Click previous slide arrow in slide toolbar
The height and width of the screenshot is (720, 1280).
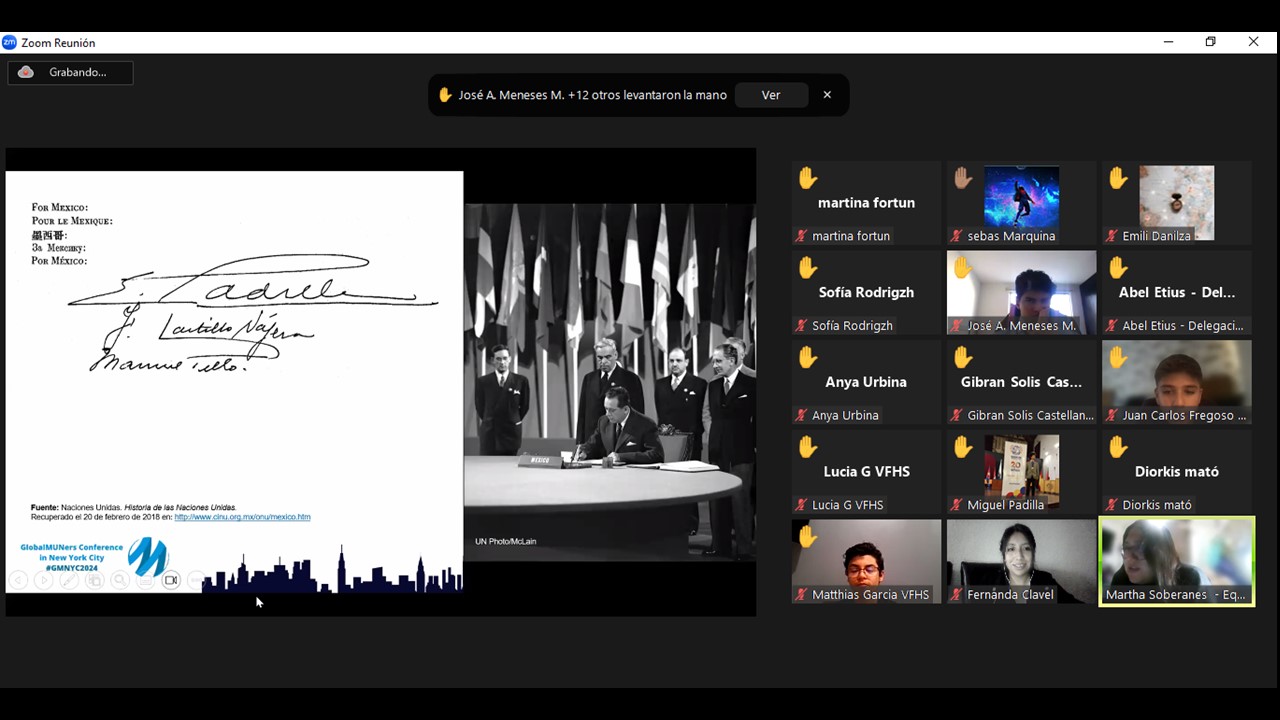tap(18, 580)
